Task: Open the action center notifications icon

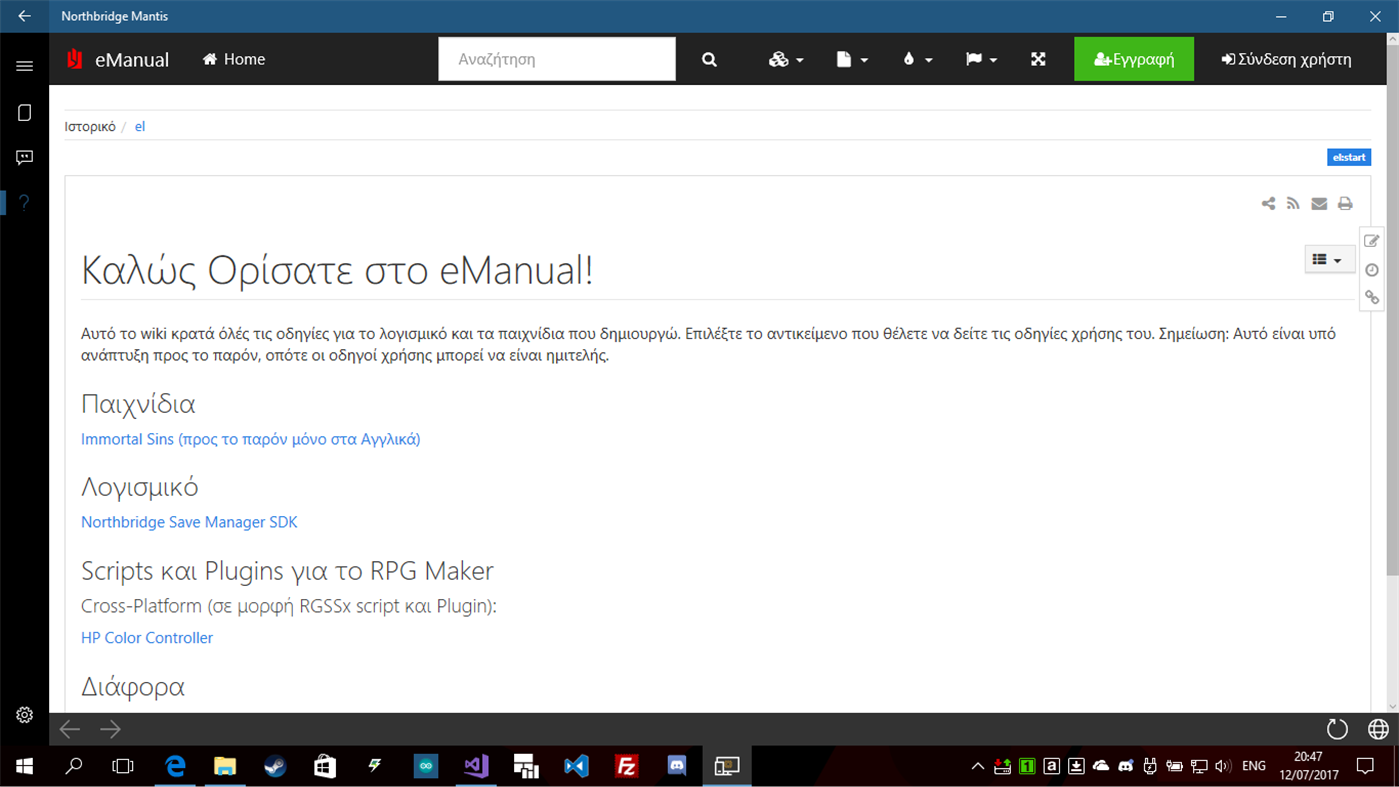Action: coord(1365,767)
